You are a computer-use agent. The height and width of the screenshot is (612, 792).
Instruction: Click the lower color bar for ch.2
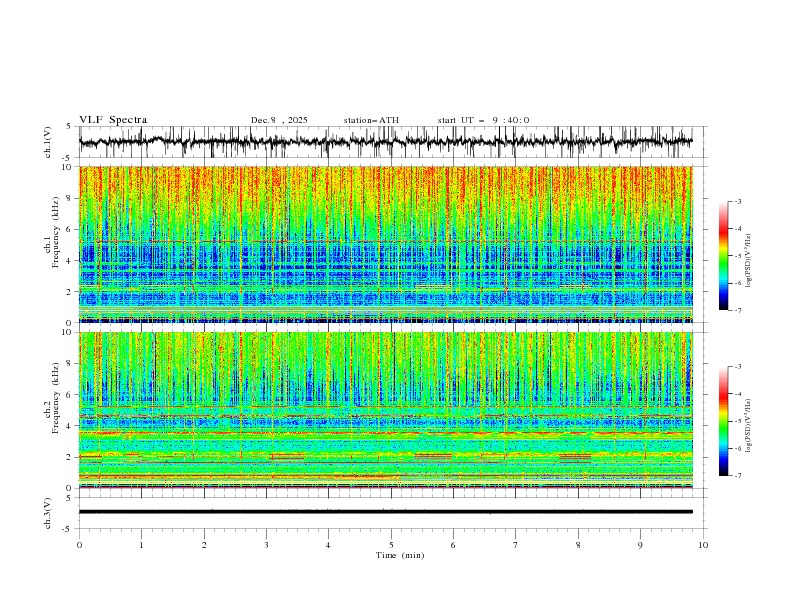coord(723,421)
